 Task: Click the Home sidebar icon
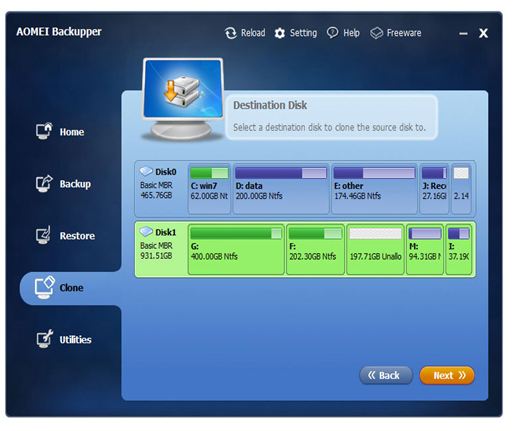[x=44, y=131]
